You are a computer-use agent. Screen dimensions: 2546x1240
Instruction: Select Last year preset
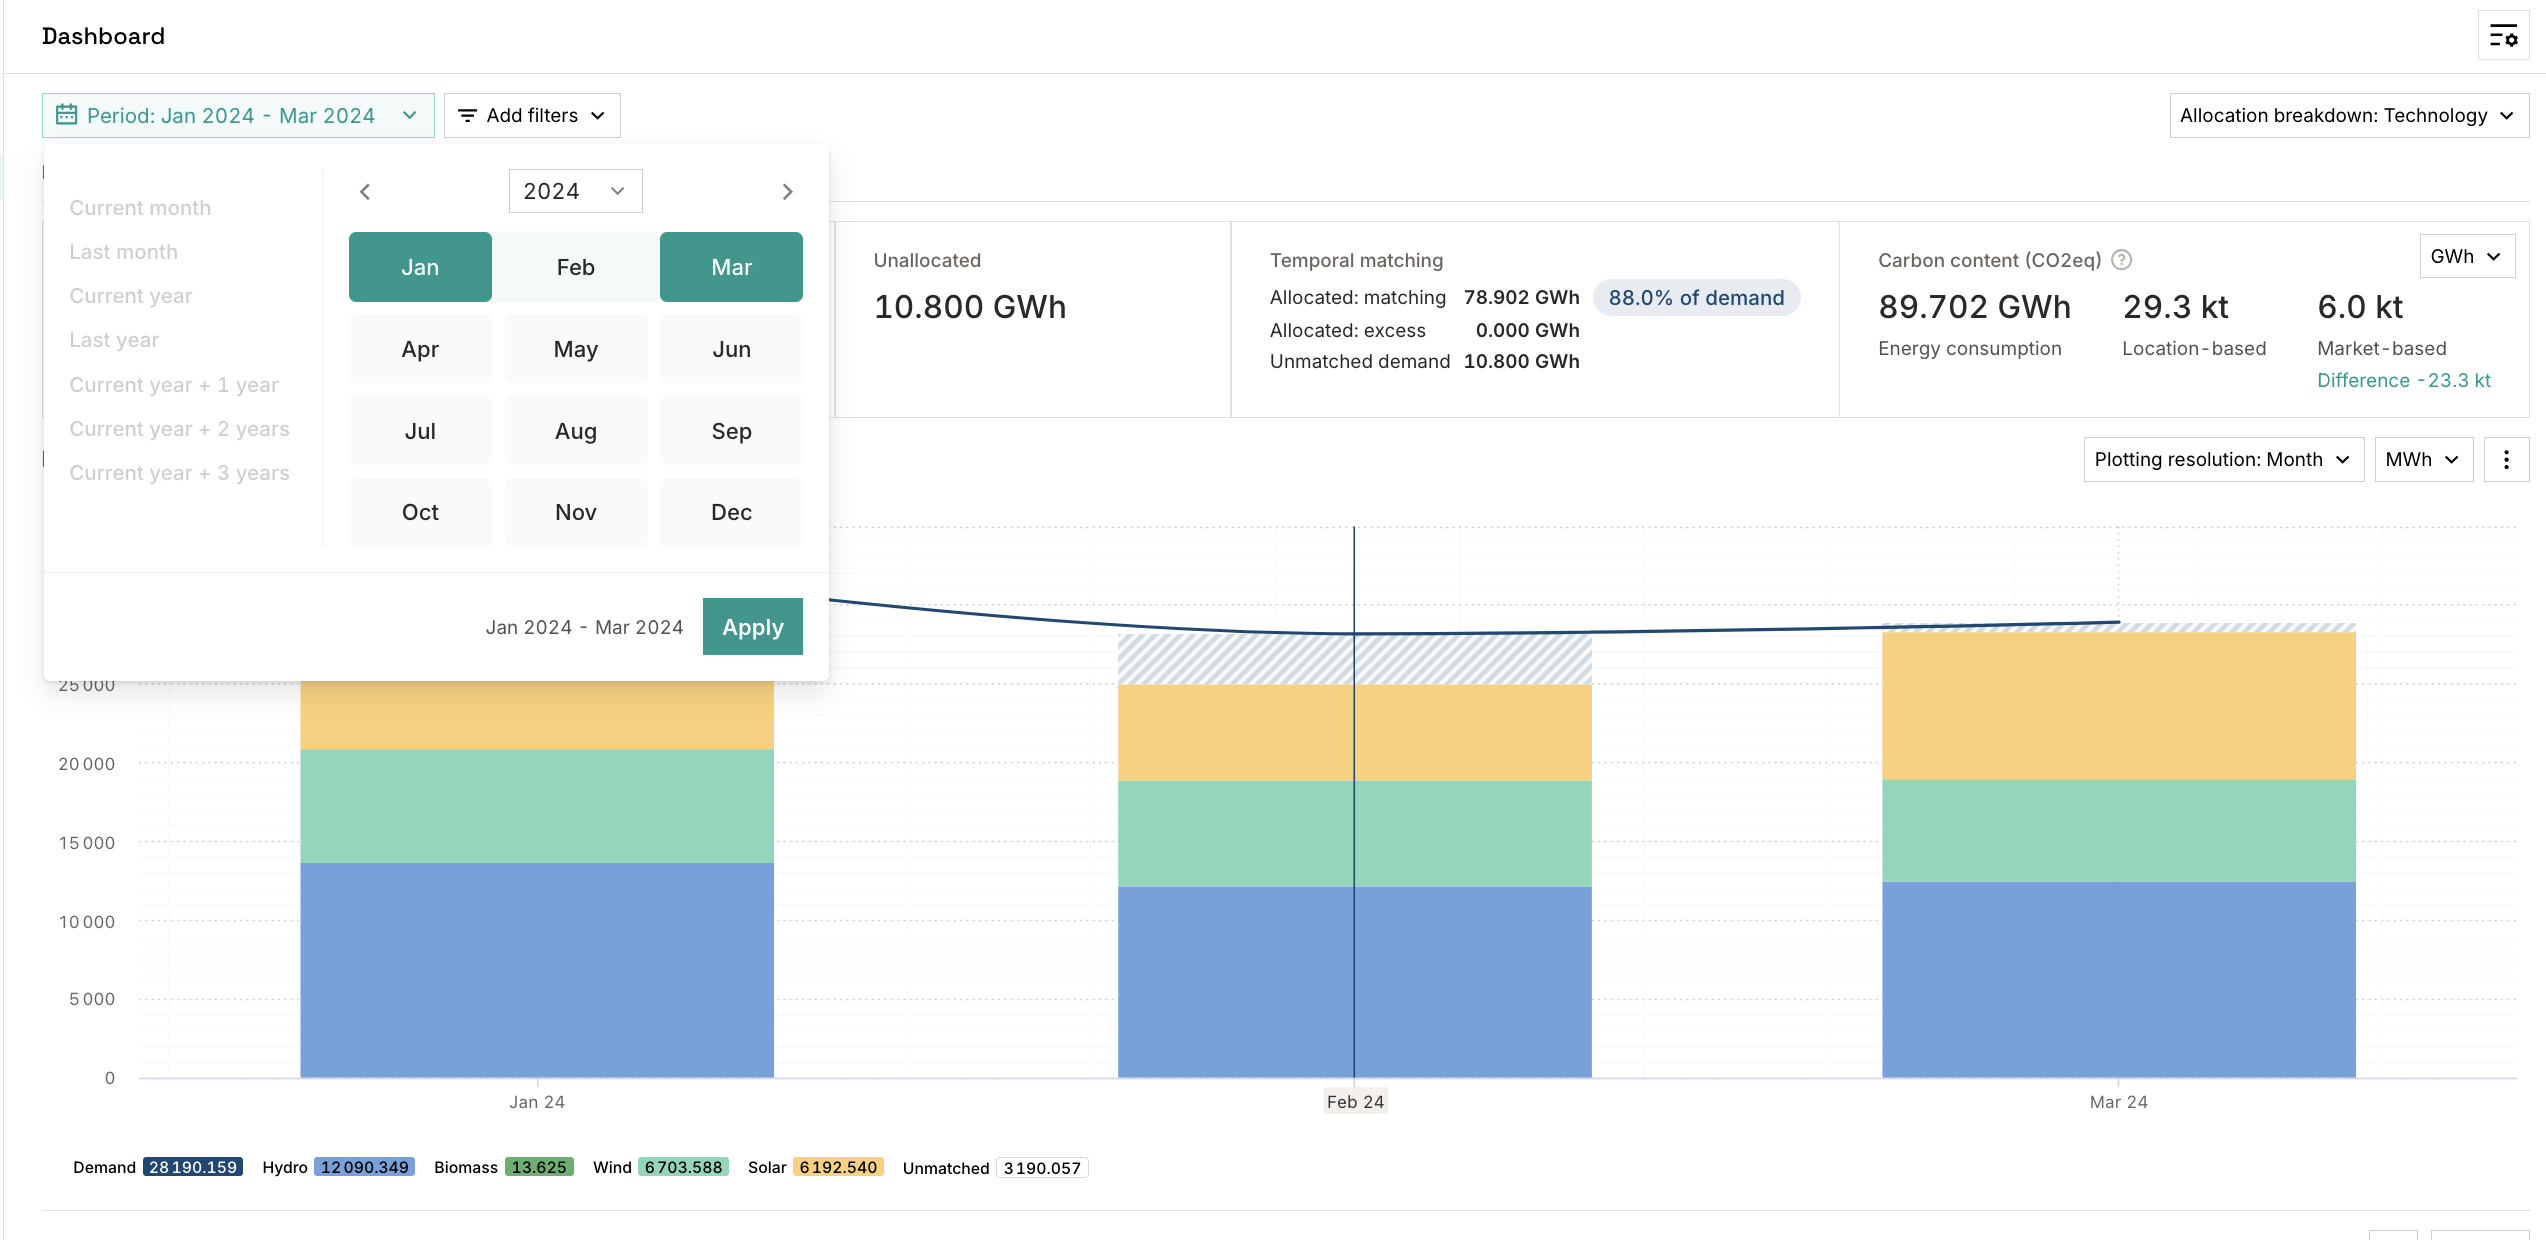pos(114,340)
